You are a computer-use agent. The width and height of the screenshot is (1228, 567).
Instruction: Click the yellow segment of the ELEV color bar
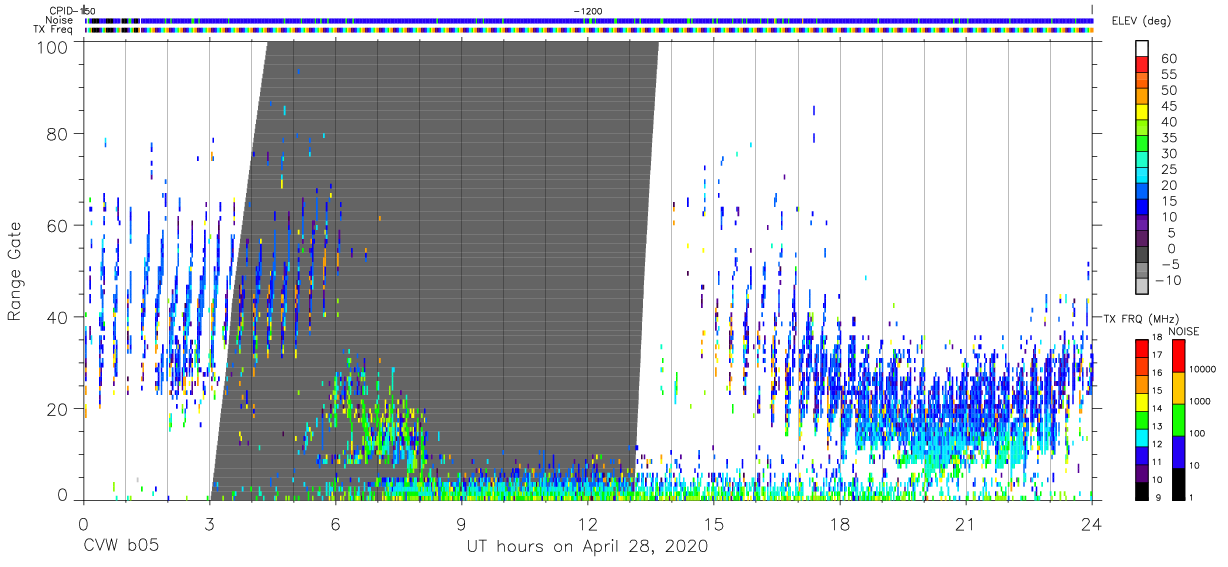click(x=1141, y=112)
